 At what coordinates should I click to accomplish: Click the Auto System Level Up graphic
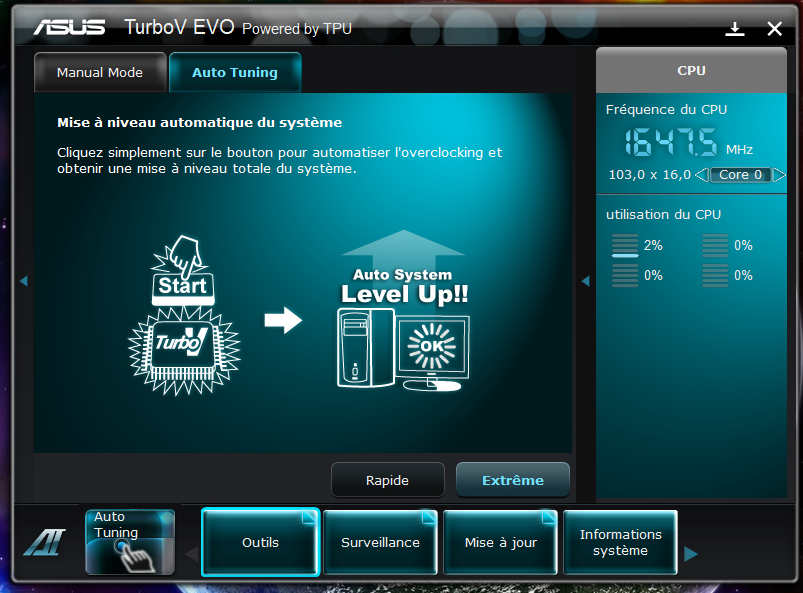(403, 312)
